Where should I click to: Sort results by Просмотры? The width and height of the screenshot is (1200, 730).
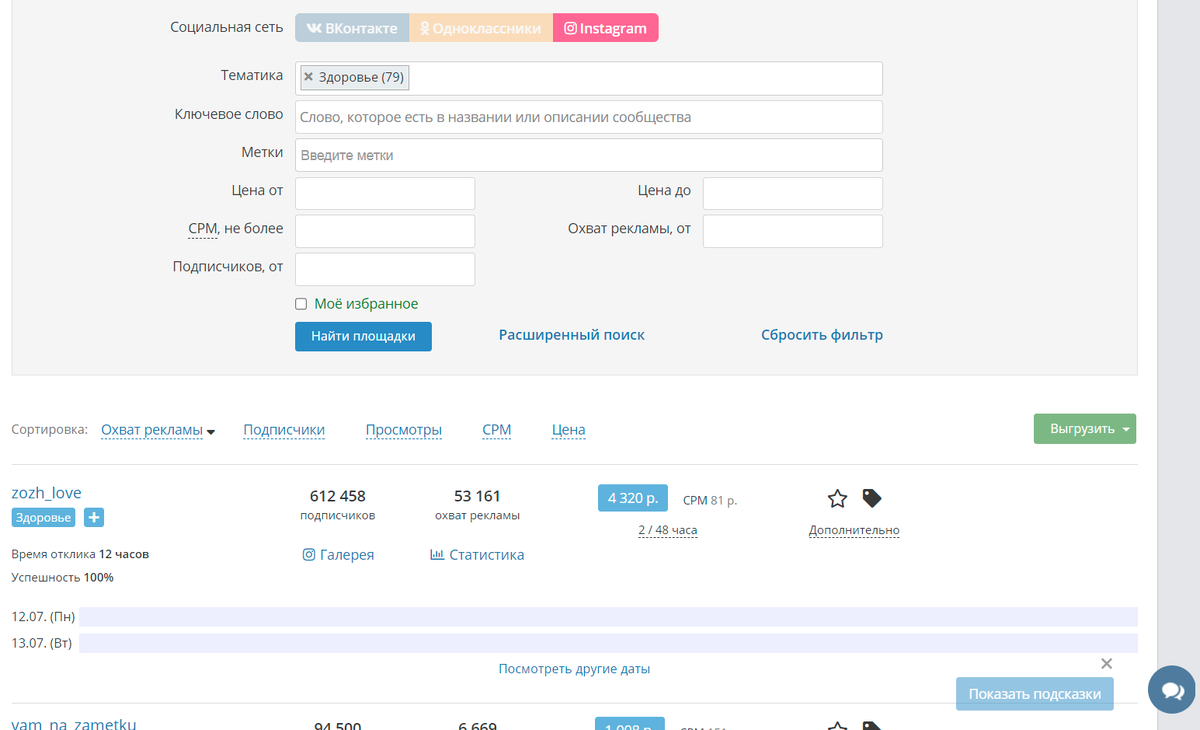404,430
